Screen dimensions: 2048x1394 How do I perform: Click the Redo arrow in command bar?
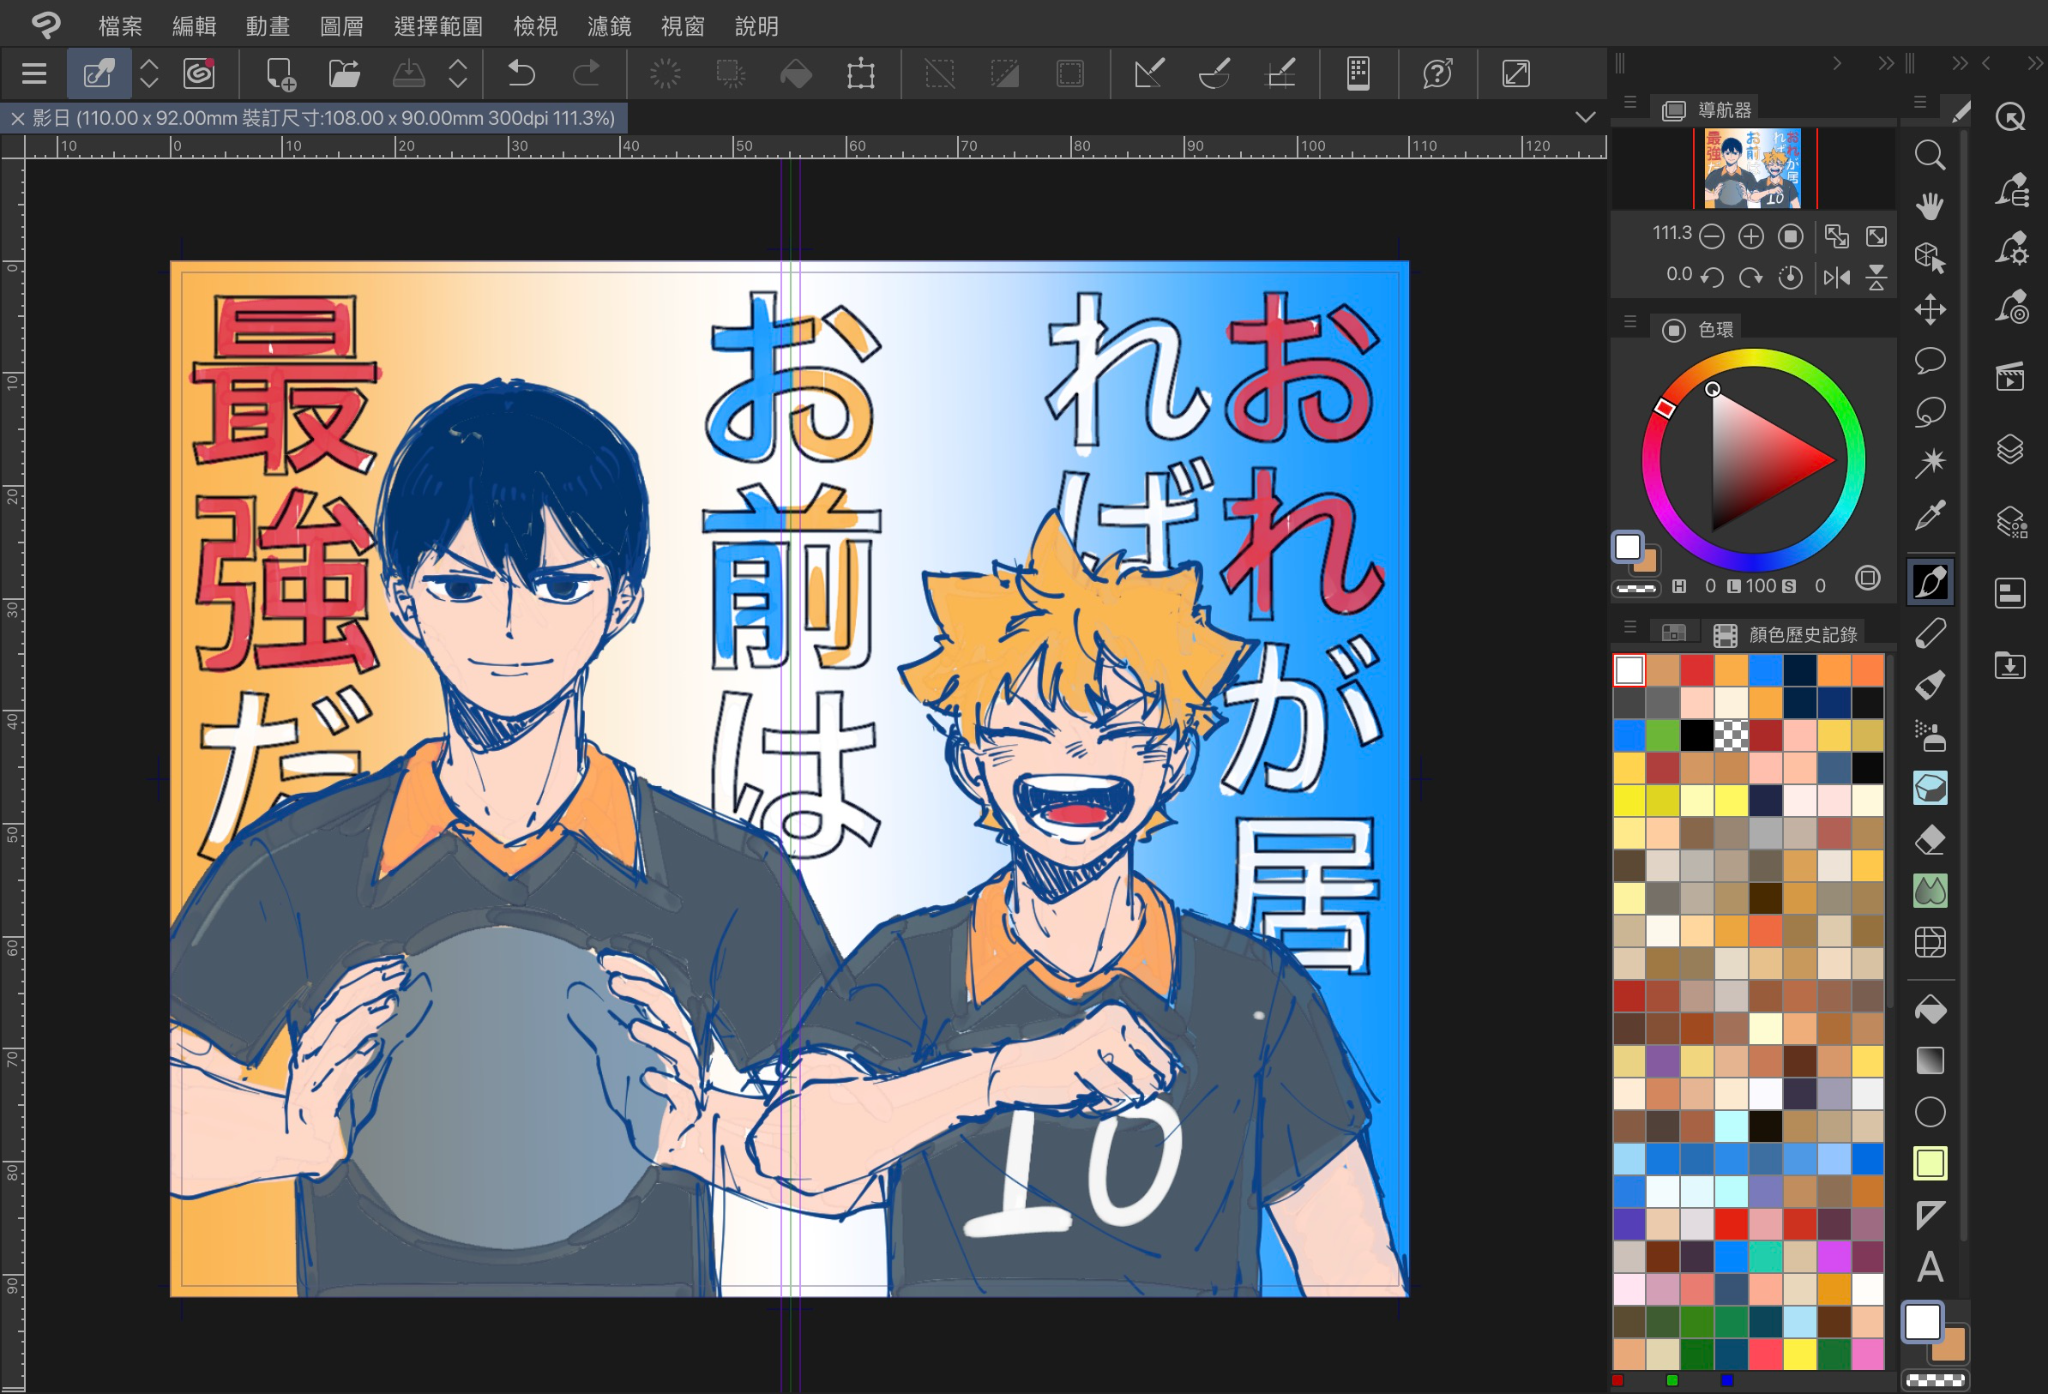point(586,74)
